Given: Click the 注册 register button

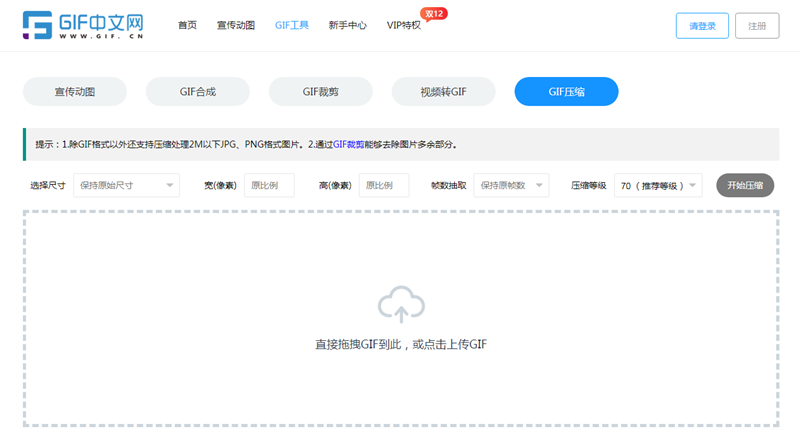Looking at the screenshot, I should 757,25.
